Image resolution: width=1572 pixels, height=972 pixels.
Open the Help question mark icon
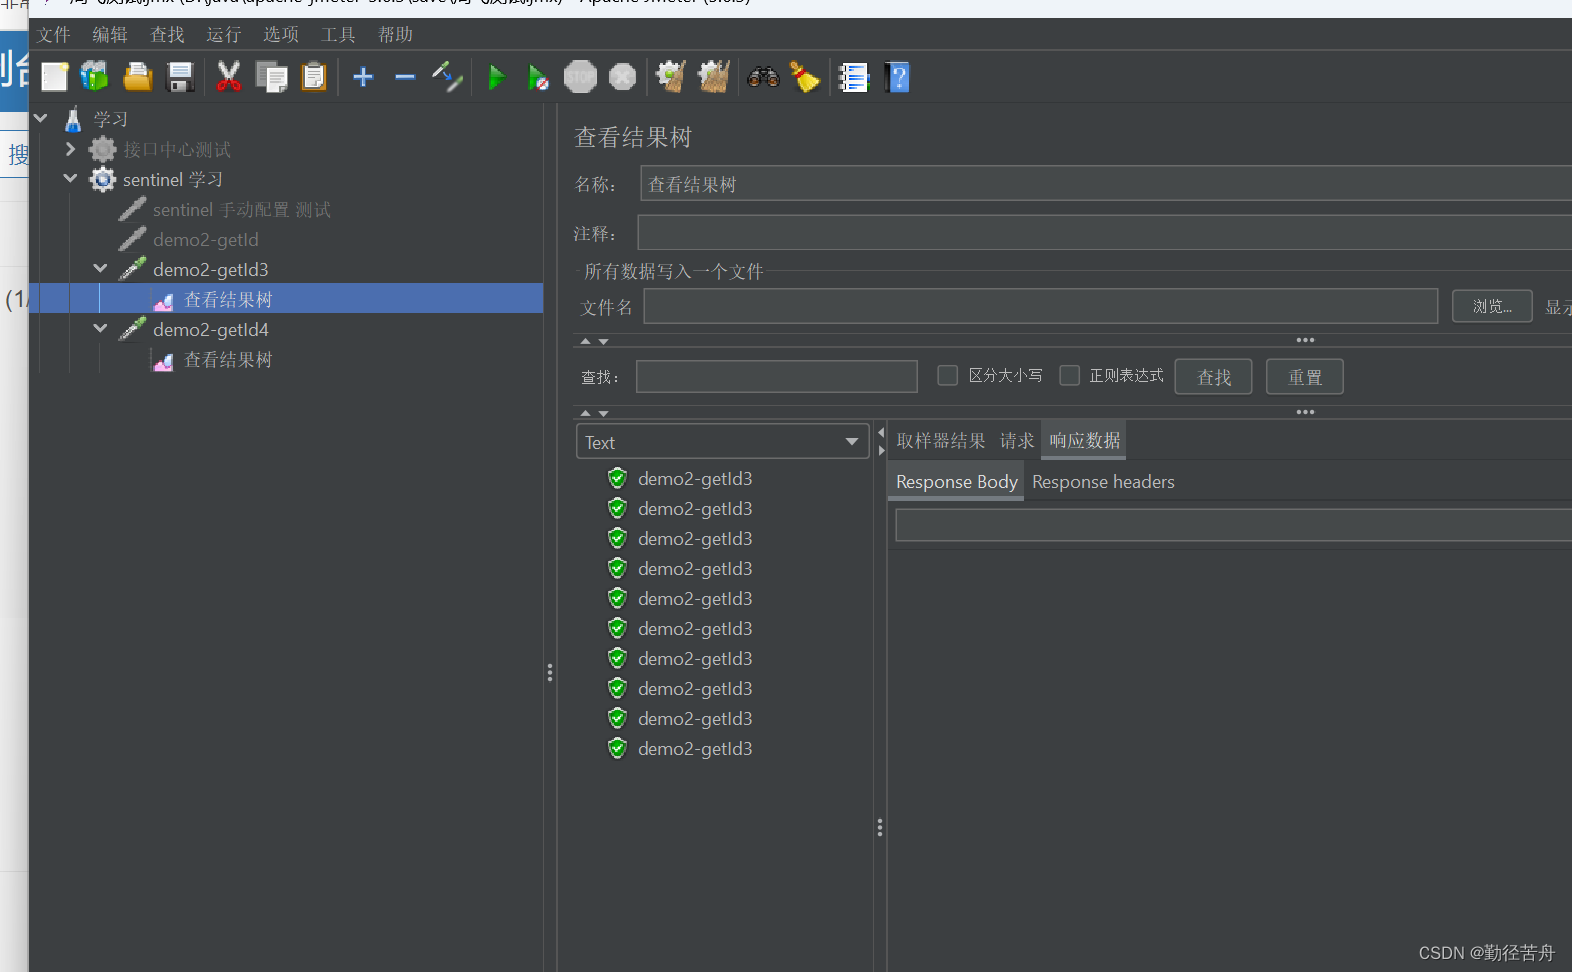tap(897, 77)
